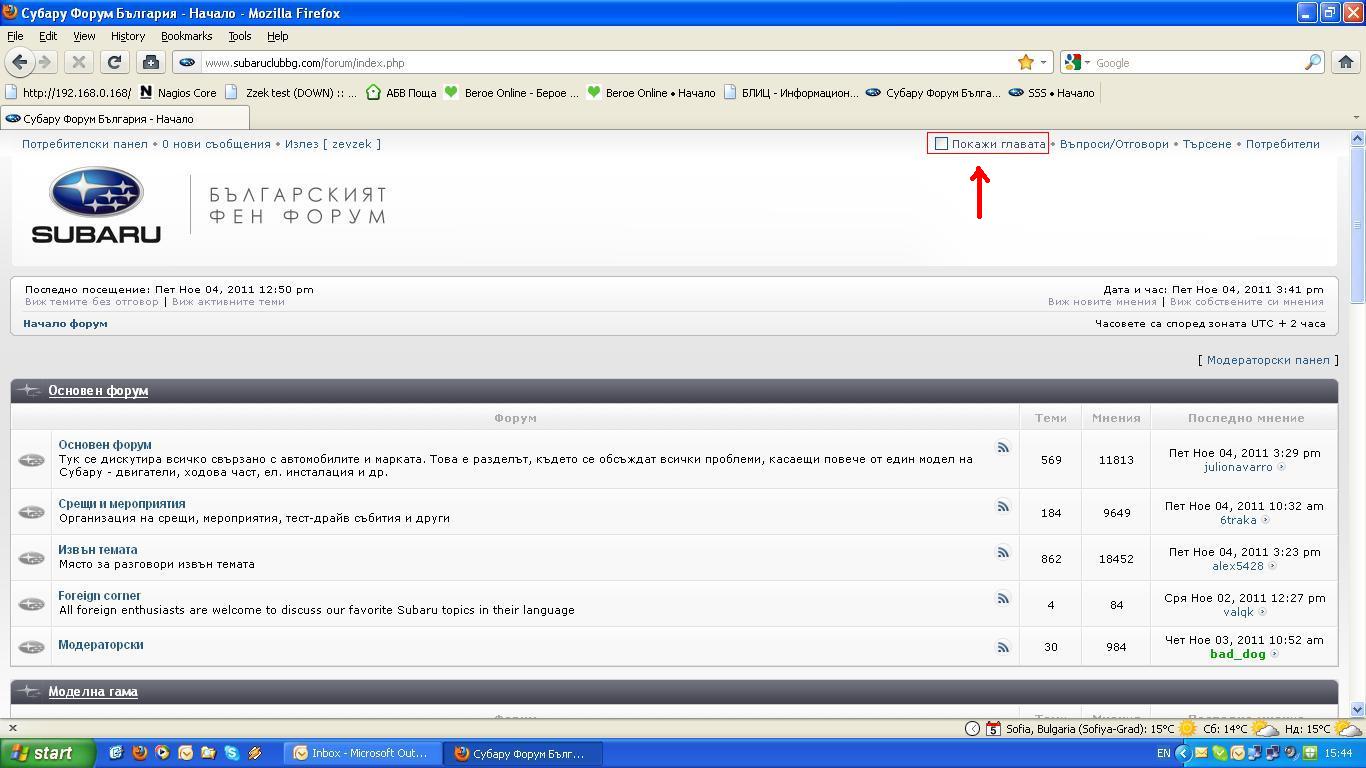The image size is (1366, 768).
Task: View latest post icon next to bad_dog
Action: pyautogui.click(x=1275, y=654)
